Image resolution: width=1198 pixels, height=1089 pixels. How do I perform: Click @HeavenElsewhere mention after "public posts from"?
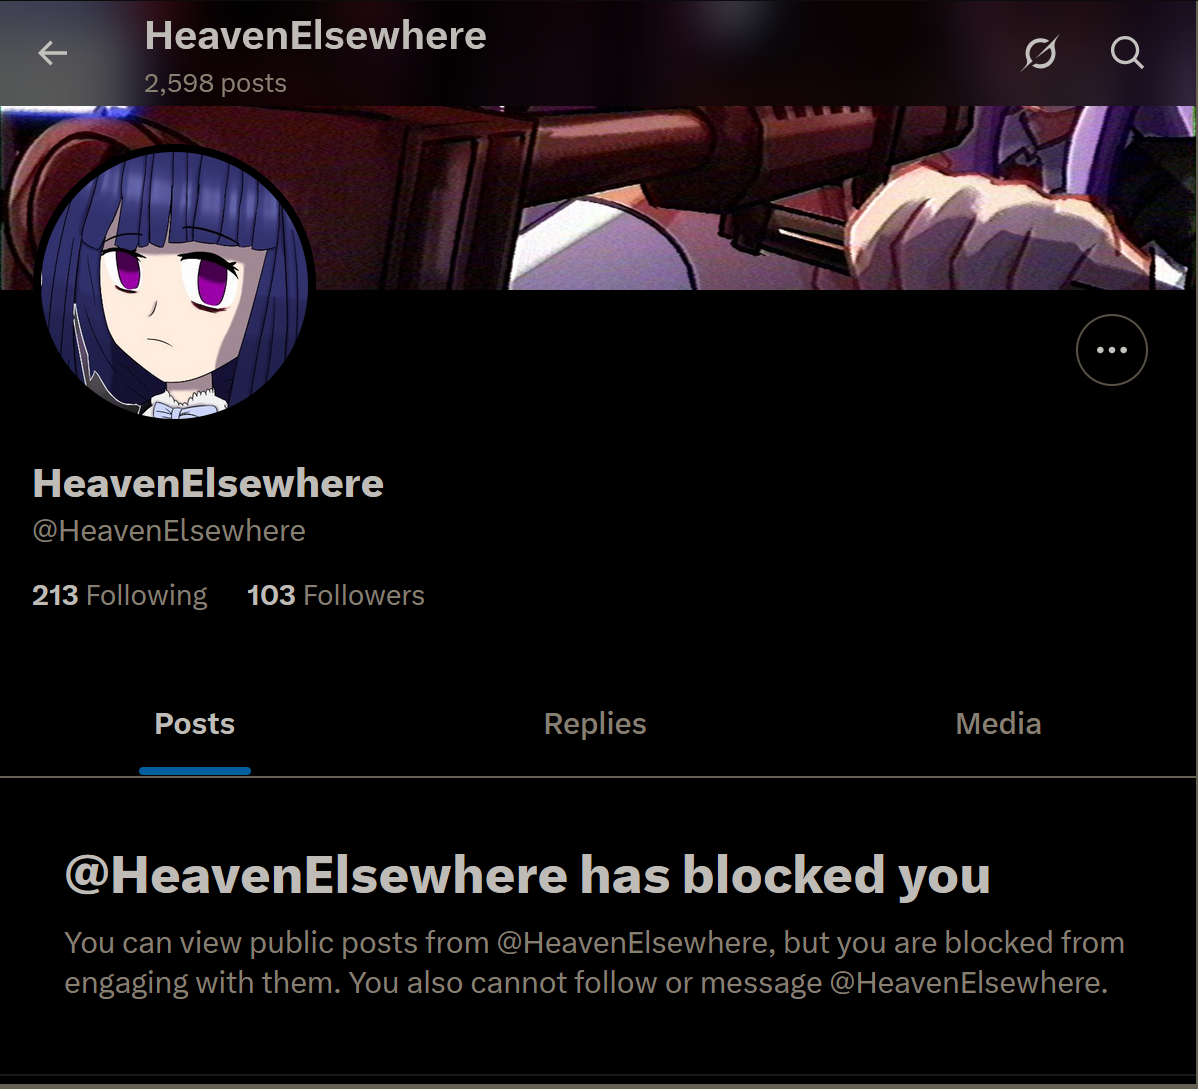pos(633,942)
